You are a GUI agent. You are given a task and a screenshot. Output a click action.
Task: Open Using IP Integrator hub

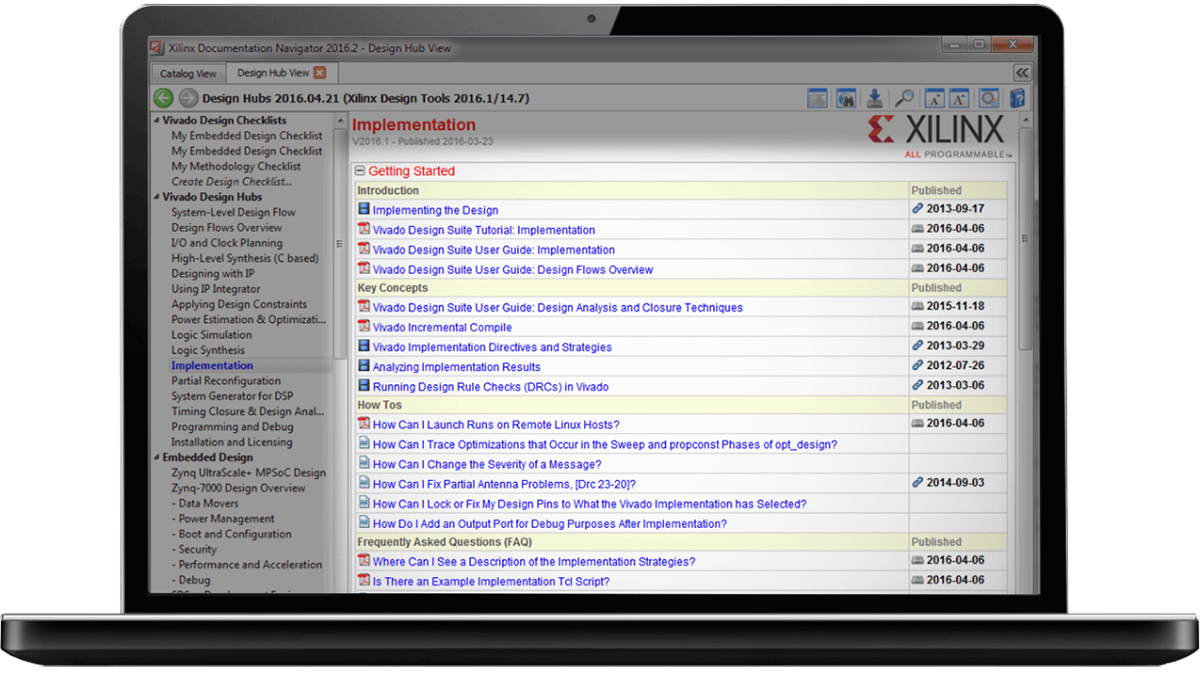coord(216,289)
